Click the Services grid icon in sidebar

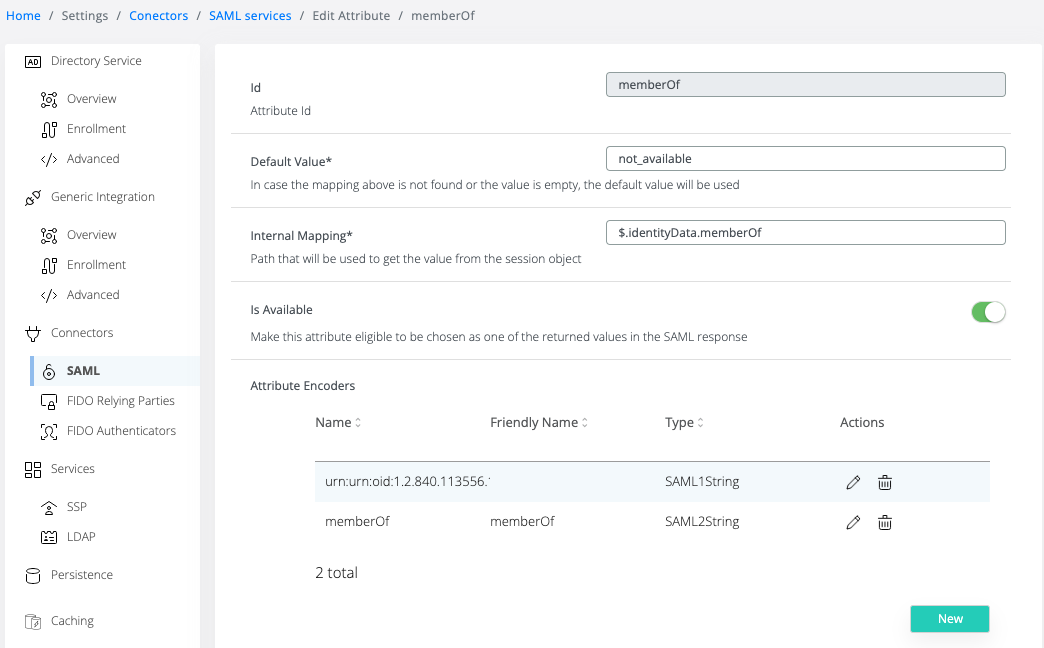32,469
